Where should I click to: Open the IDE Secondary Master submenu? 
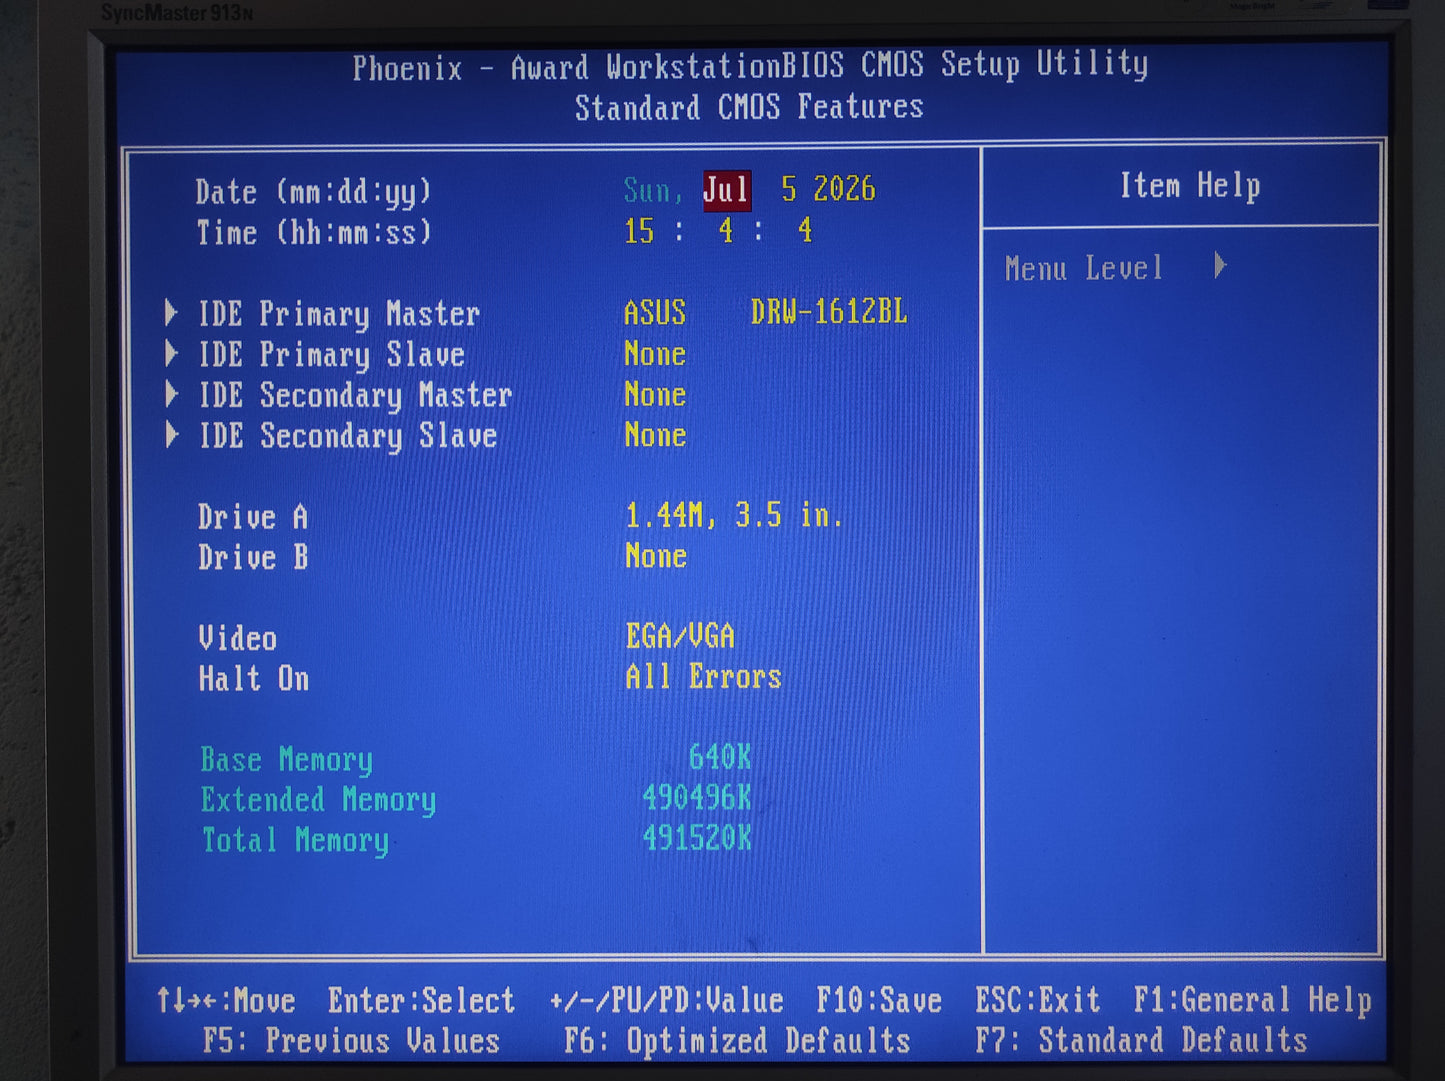pyautogui.click(x=355, y=395)
